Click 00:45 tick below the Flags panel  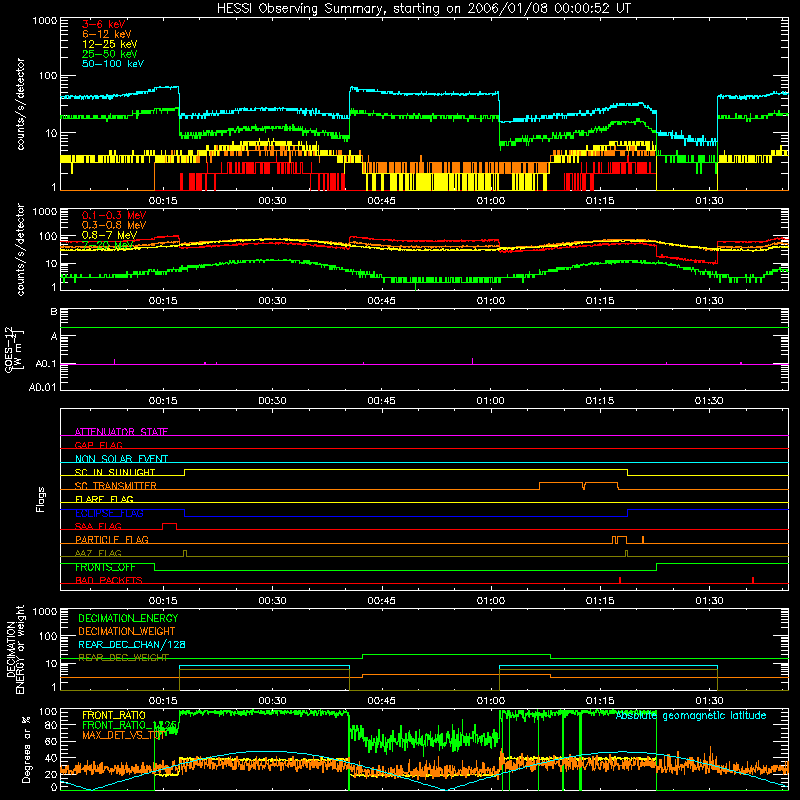pyautogui.click(x=381, y=601)
